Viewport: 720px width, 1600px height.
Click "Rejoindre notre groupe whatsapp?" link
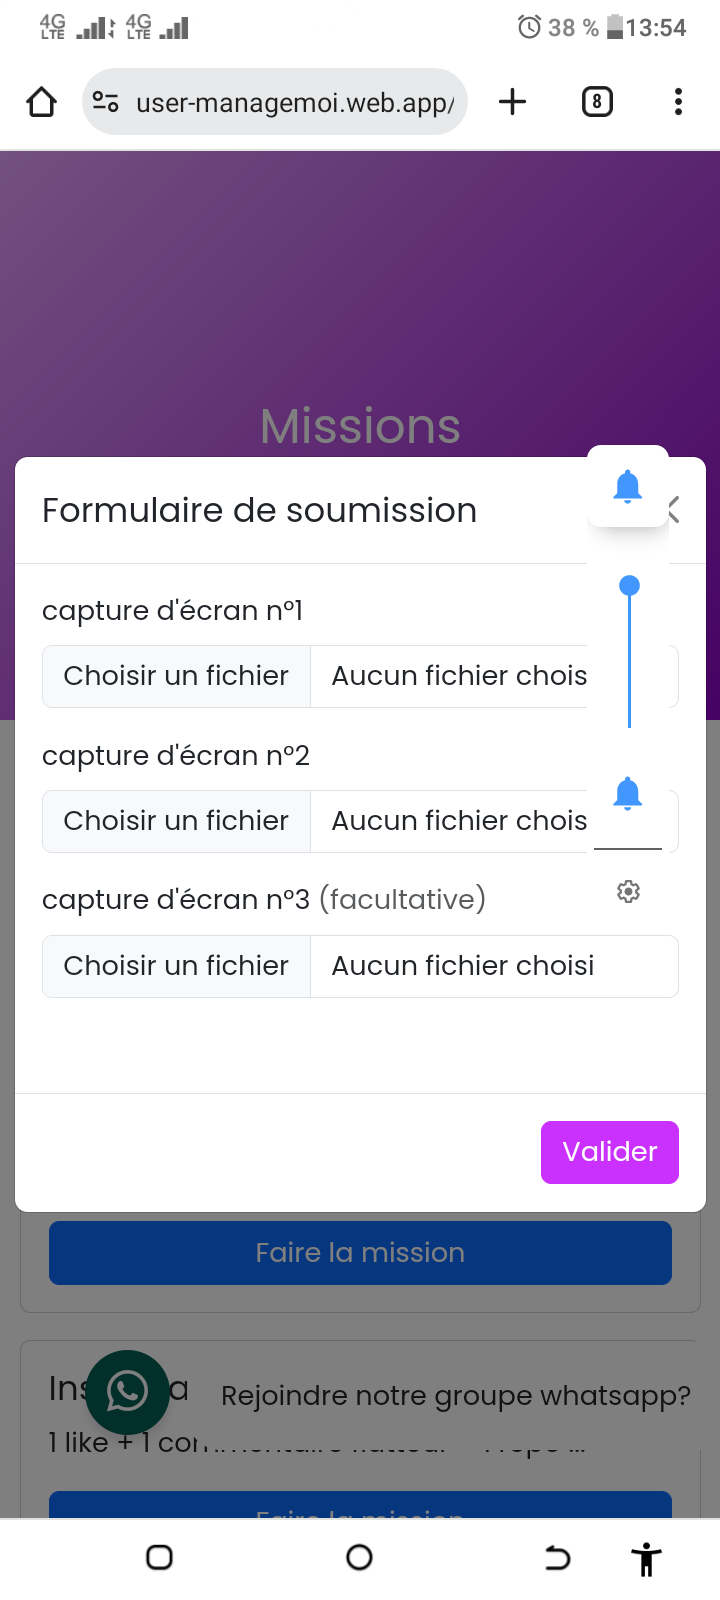[455, 1396]
